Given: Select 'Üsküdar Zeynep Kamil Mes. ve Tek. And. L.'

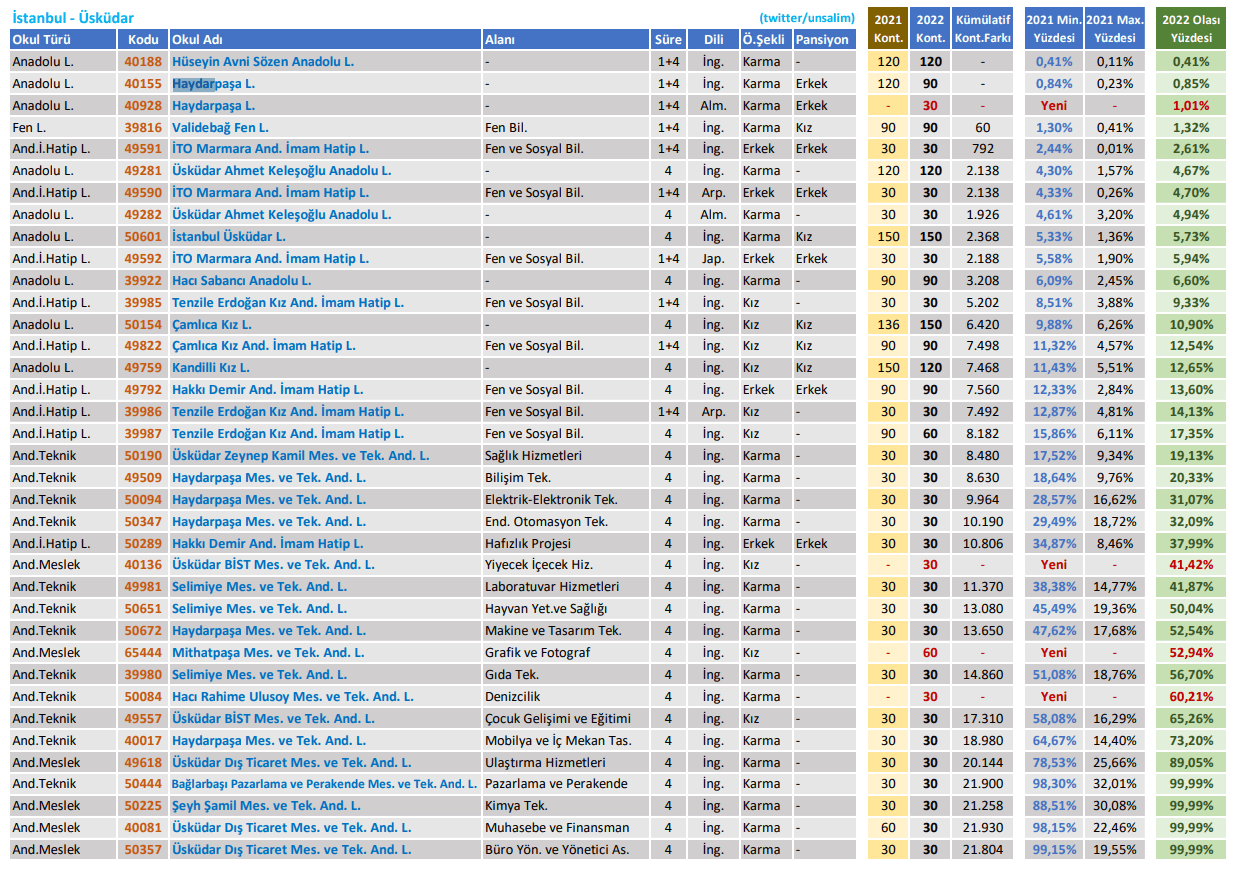Looking at the screenshot, I should point(301,456).
